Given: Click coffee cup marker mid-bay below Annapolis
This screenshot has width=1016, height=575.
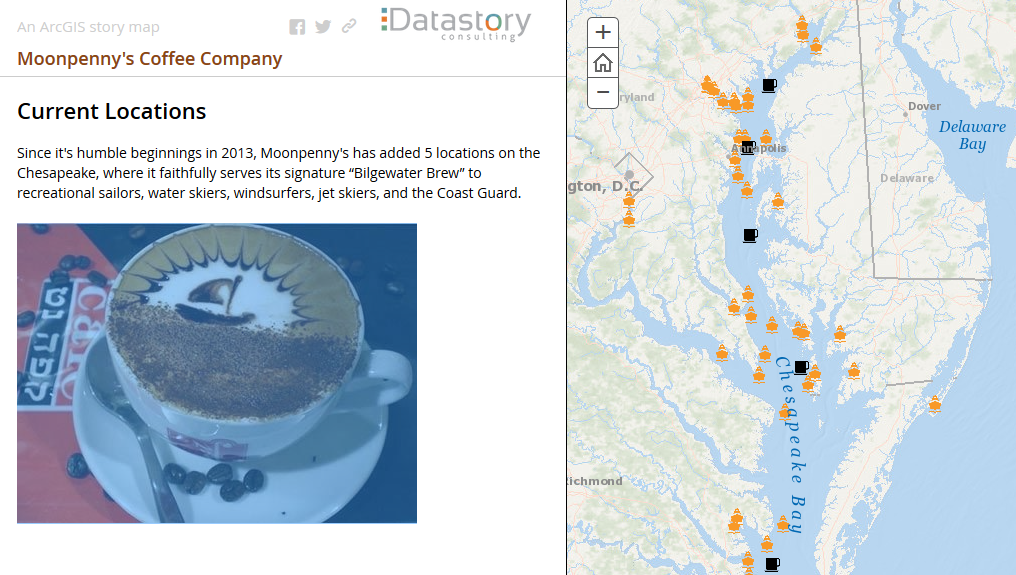Looking at the screenshot, I should 750,235.
